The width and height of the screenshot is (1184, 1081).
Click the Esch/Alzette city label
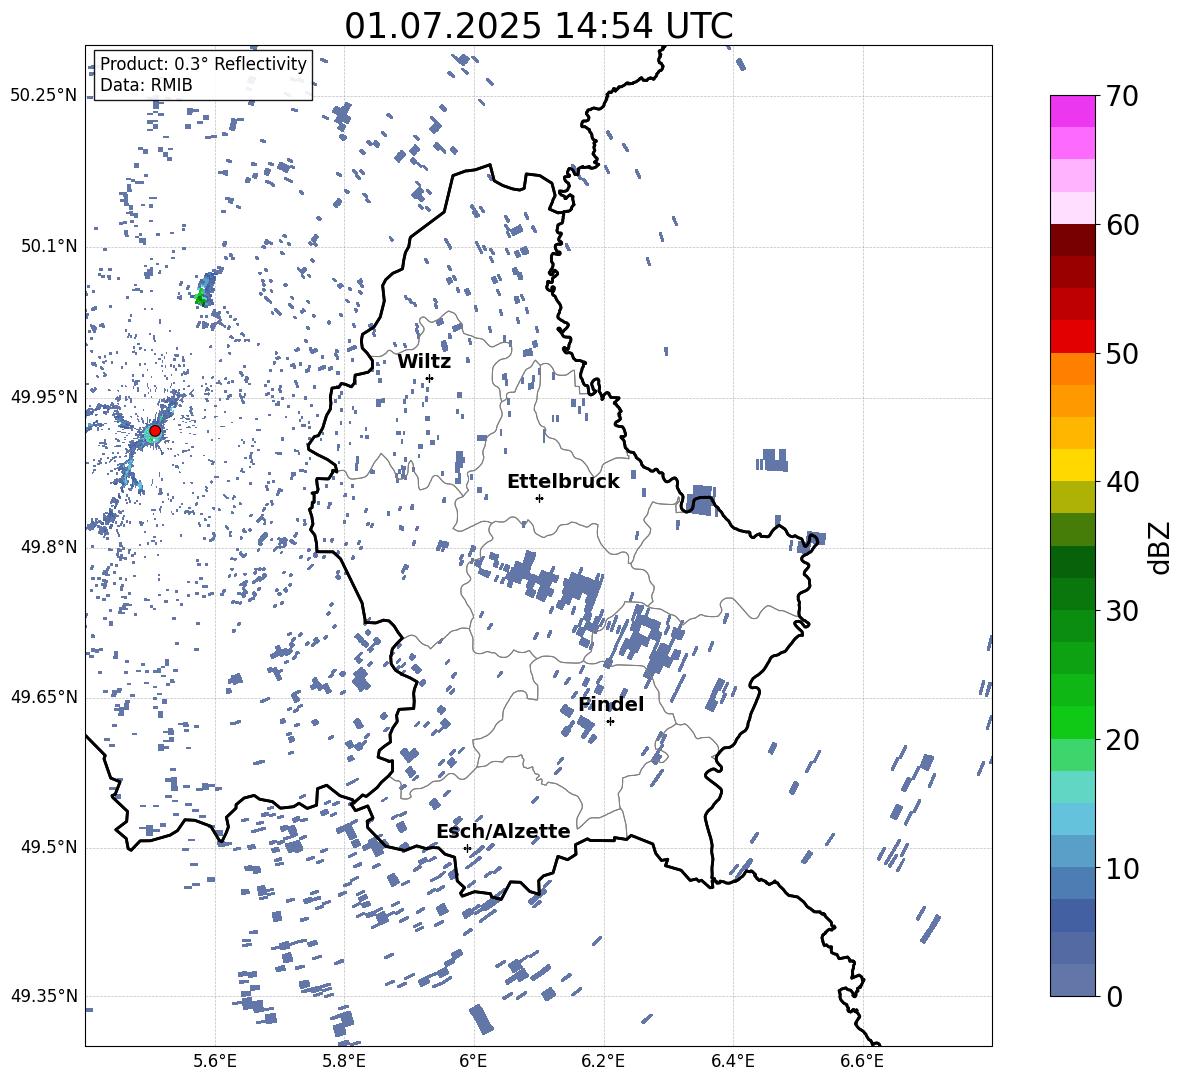(503, 831)
